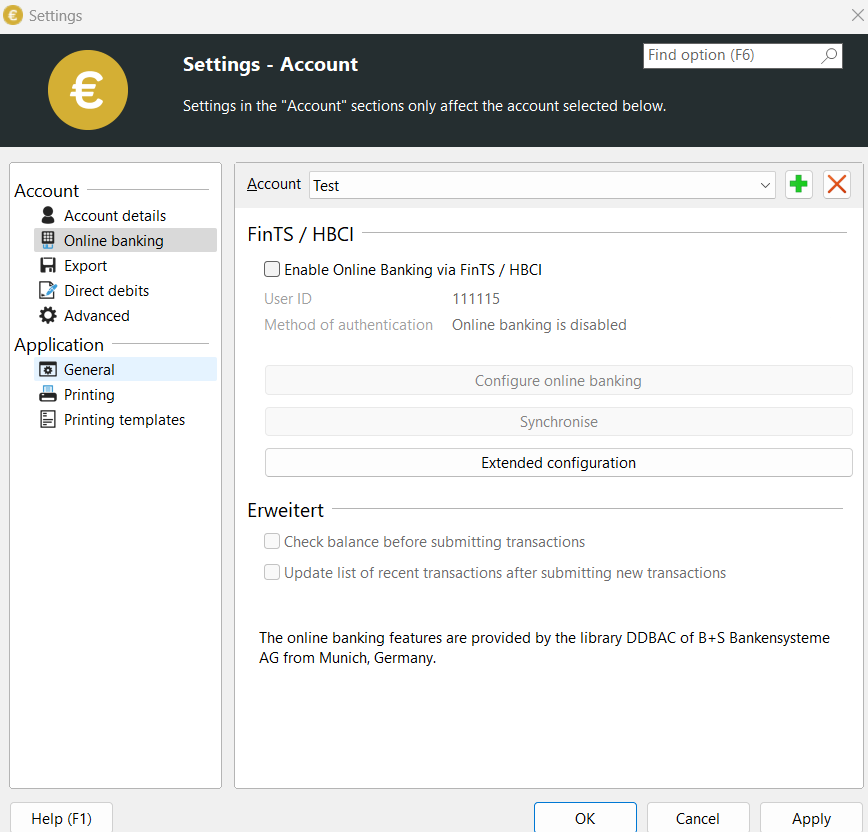Click the 'FinTS / HBCI' section heading
868x832 pixels.
301,234
